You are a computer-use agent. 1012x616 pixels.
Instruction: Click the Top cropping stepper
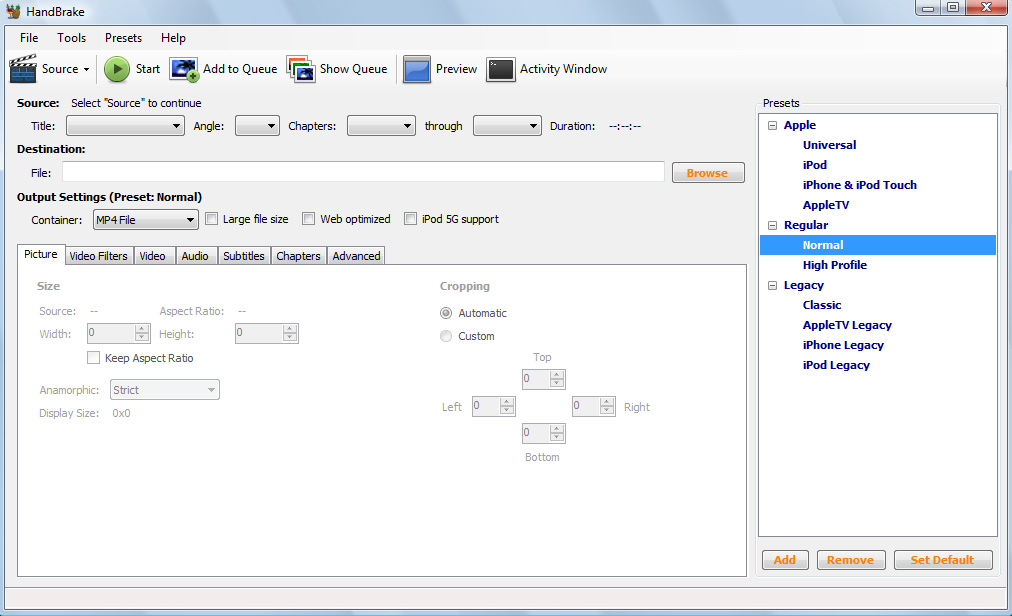[x=543, y=379]
